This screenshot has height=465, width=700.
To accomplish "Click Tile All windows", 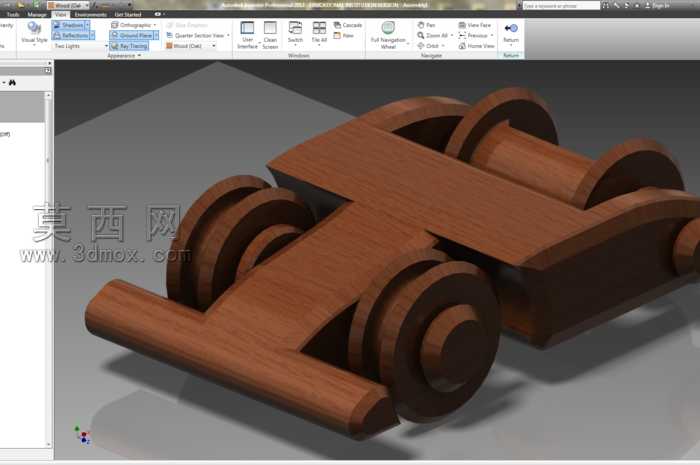I will coord(319,32).
